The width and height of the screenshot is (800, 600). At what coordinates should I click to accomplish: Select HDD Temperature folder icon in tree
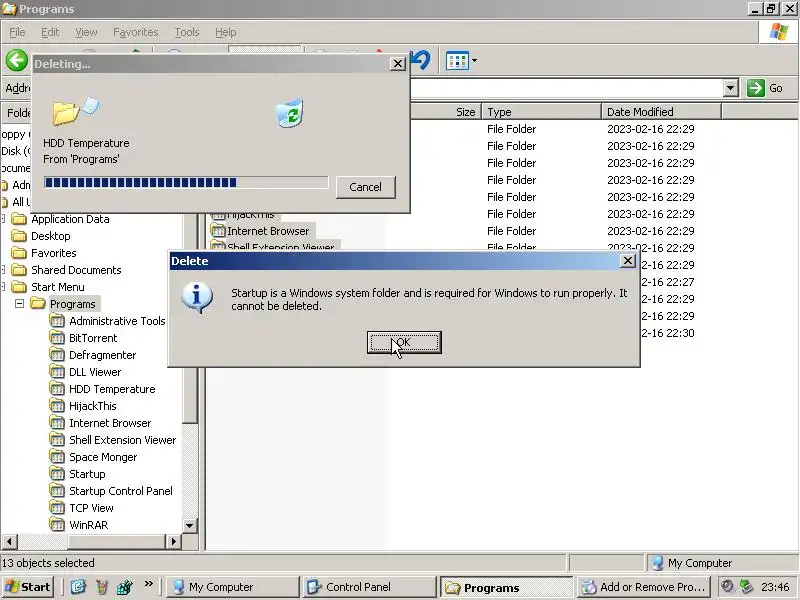coord(57,389)
